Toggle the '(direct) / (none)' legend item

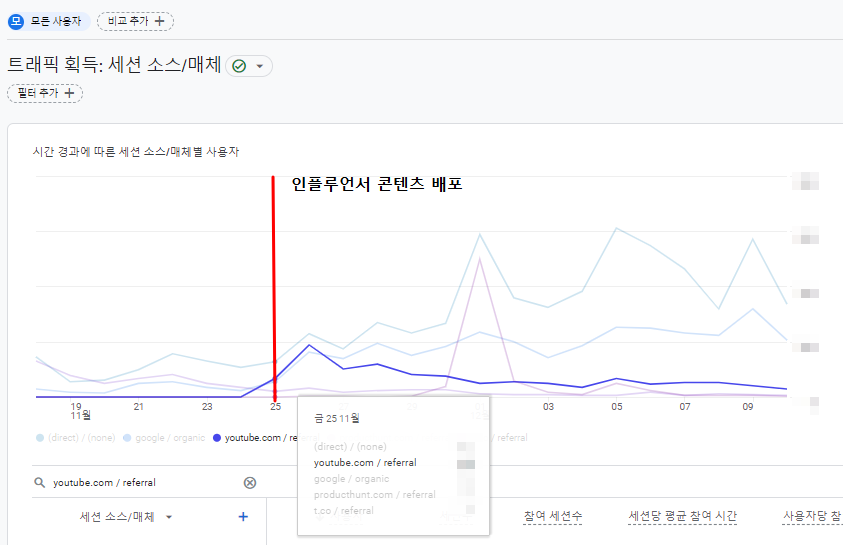pos(76,438)
